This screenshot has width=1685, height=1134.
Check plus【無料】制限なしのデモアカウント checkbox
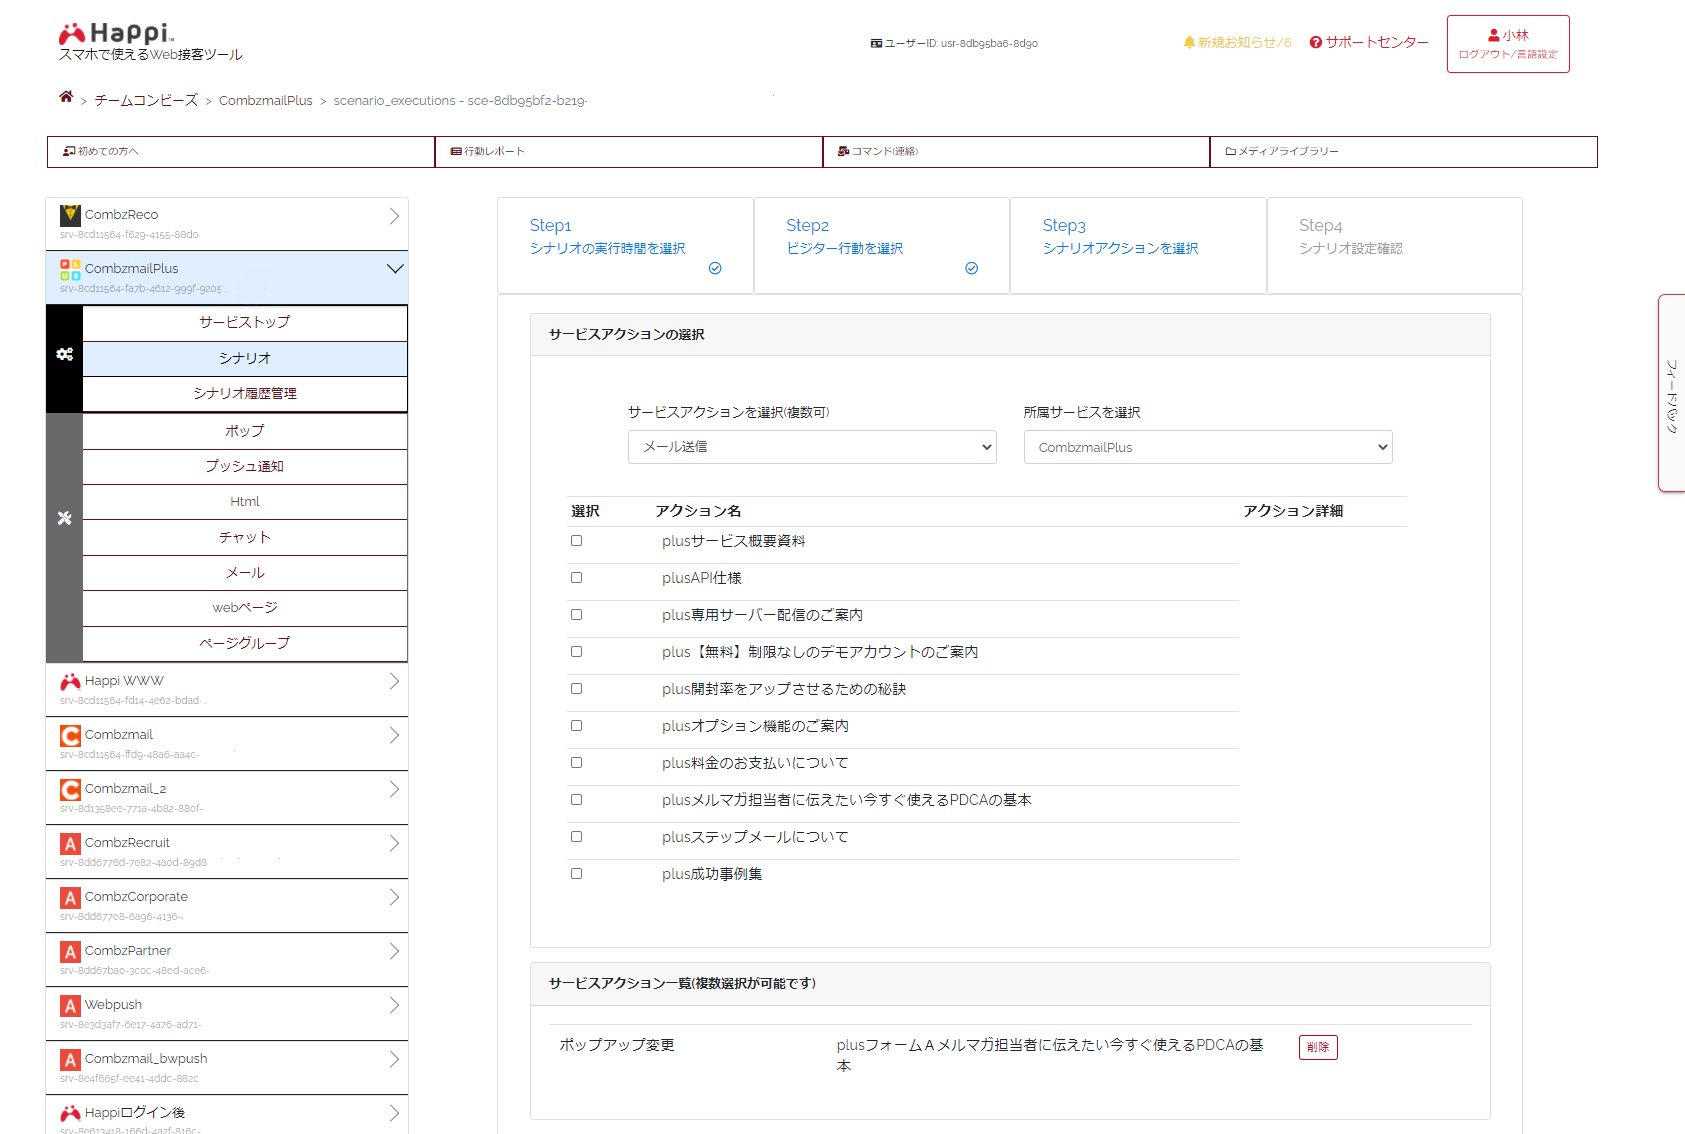click(x=576, y=652)
